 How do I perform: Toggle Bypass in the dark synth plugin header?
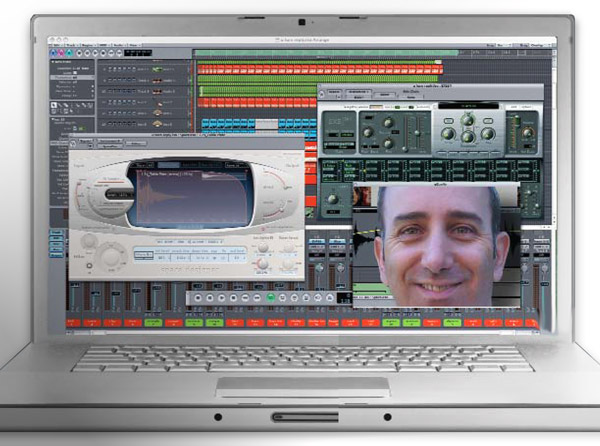(334, 92)
